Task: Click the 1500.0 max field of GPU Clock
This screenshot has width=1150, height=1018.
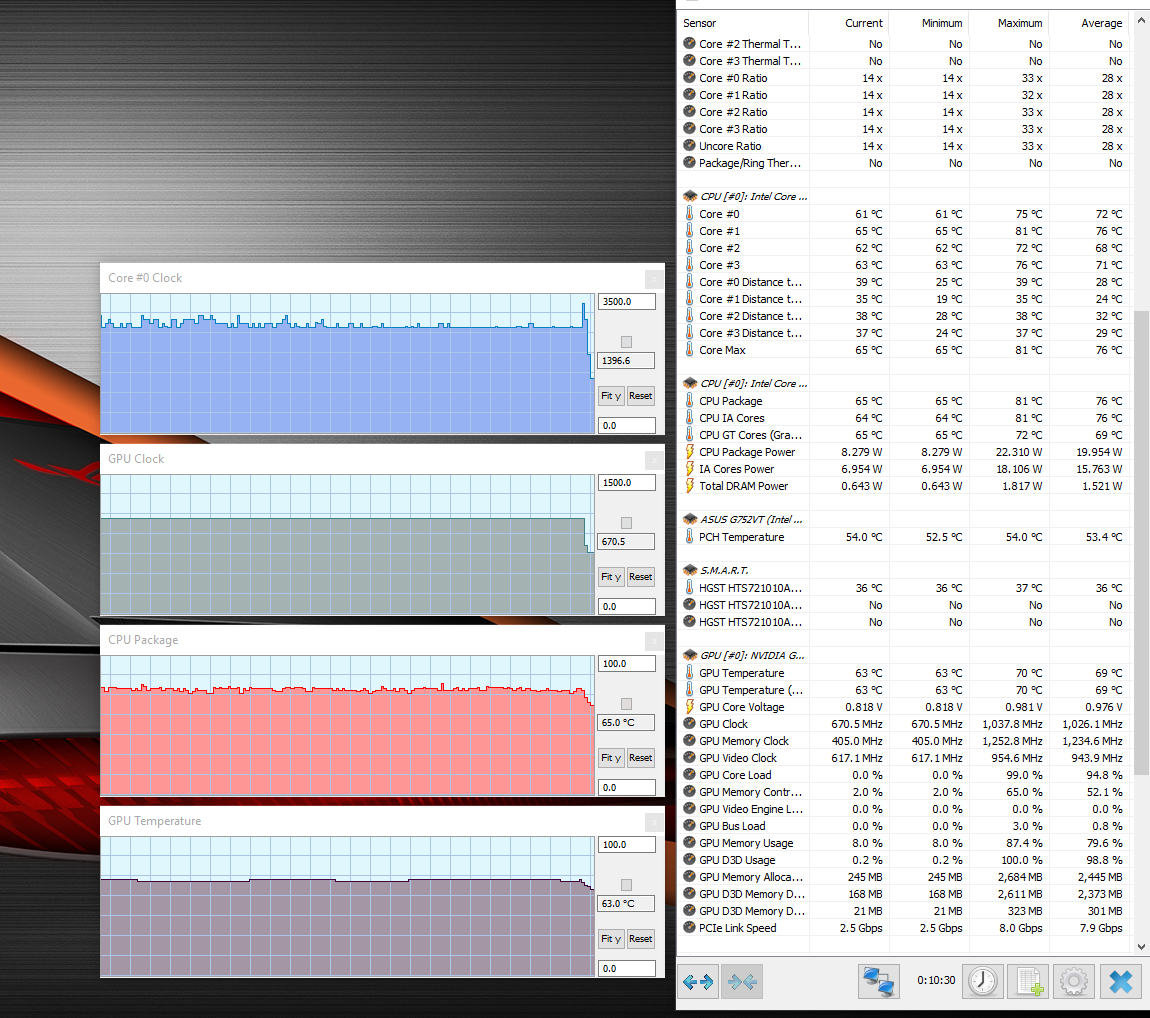Action: (627, 483)
